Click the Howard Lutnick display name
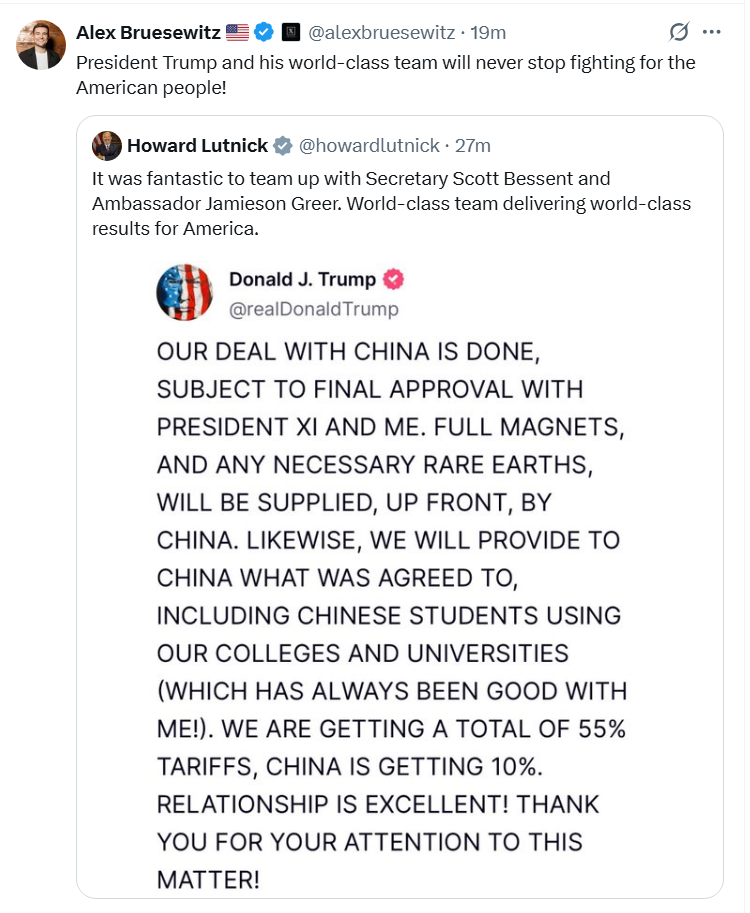 click(197, 146)
